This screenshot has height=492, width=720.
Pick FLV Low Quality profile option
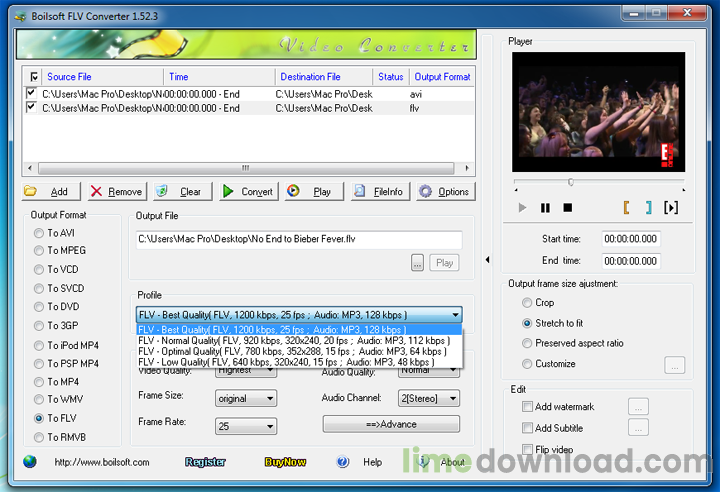[299, 362]
